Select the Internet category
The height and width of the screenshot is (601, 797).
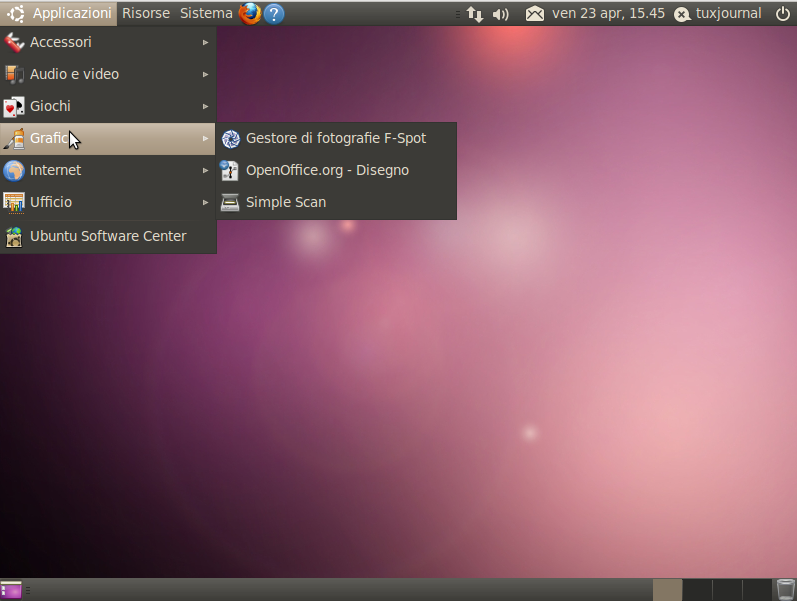[x=108, y=170]
